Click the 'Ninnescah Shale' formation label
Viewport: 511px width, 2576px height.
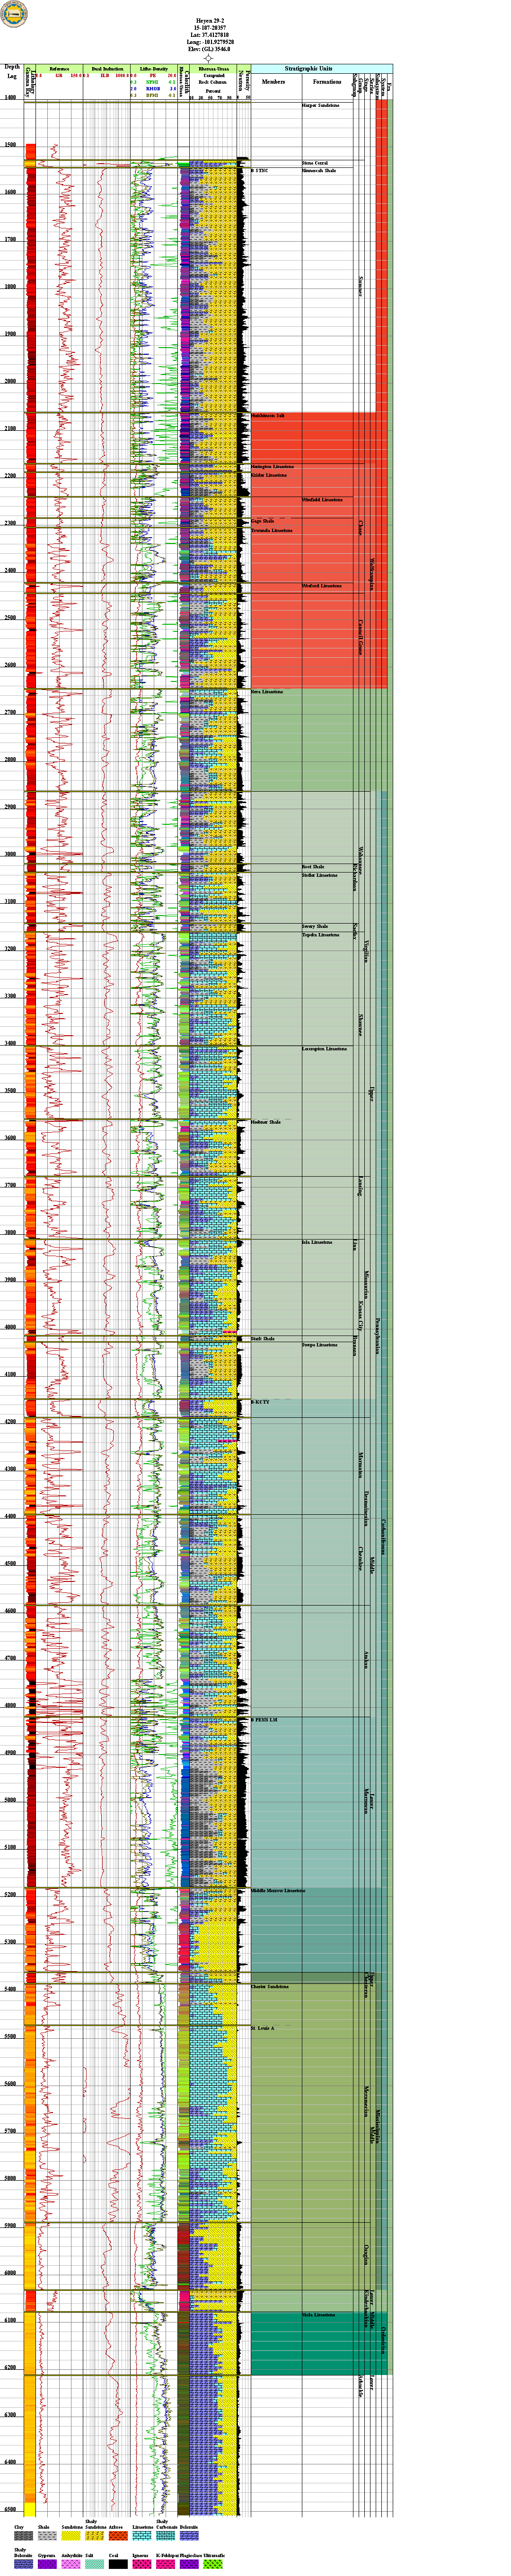click(319, 171)
